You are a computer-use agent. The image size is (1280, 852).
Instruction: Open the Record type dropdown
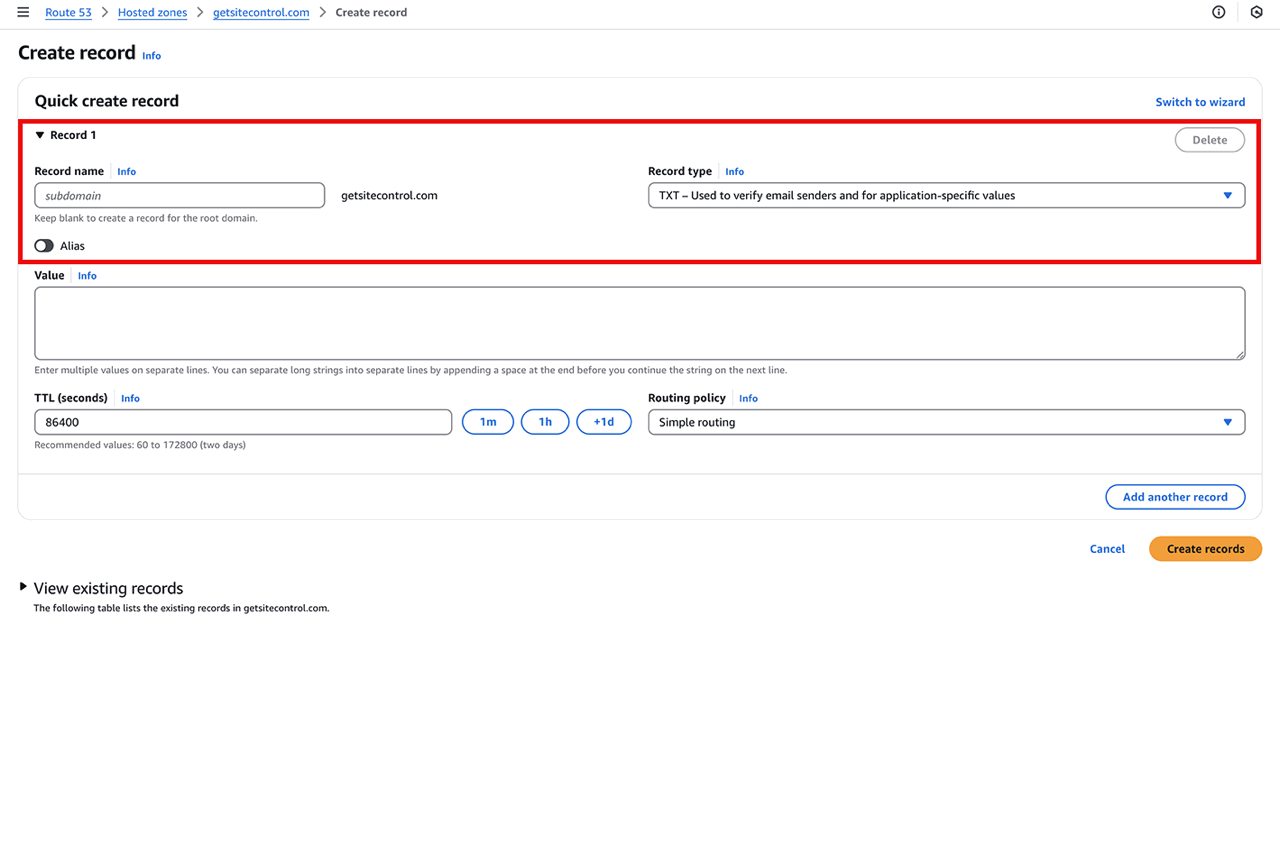946,196
